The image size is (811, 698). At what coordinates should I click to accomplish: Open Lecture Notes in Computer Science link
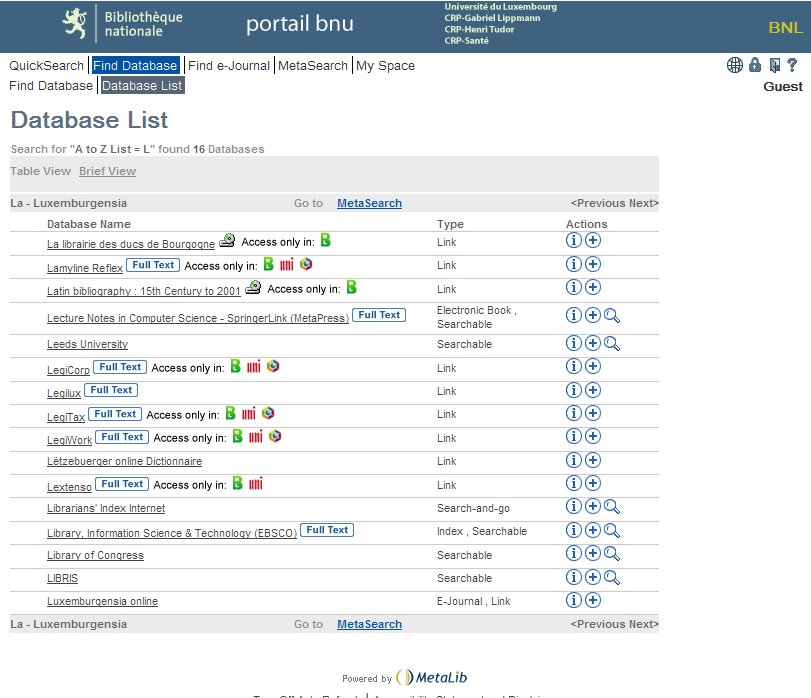(198, 318)
